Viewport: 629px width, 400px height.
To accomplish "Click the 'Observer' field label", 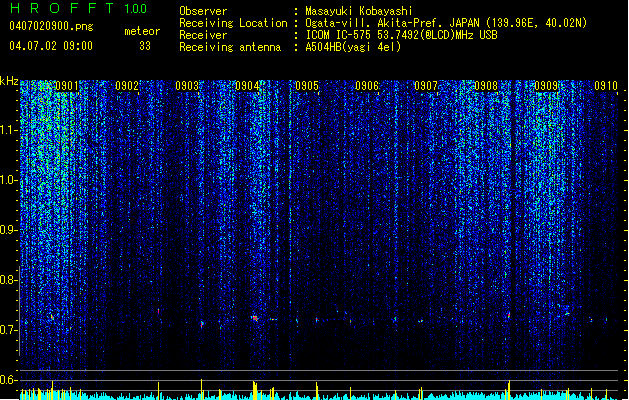I will 203,11.
